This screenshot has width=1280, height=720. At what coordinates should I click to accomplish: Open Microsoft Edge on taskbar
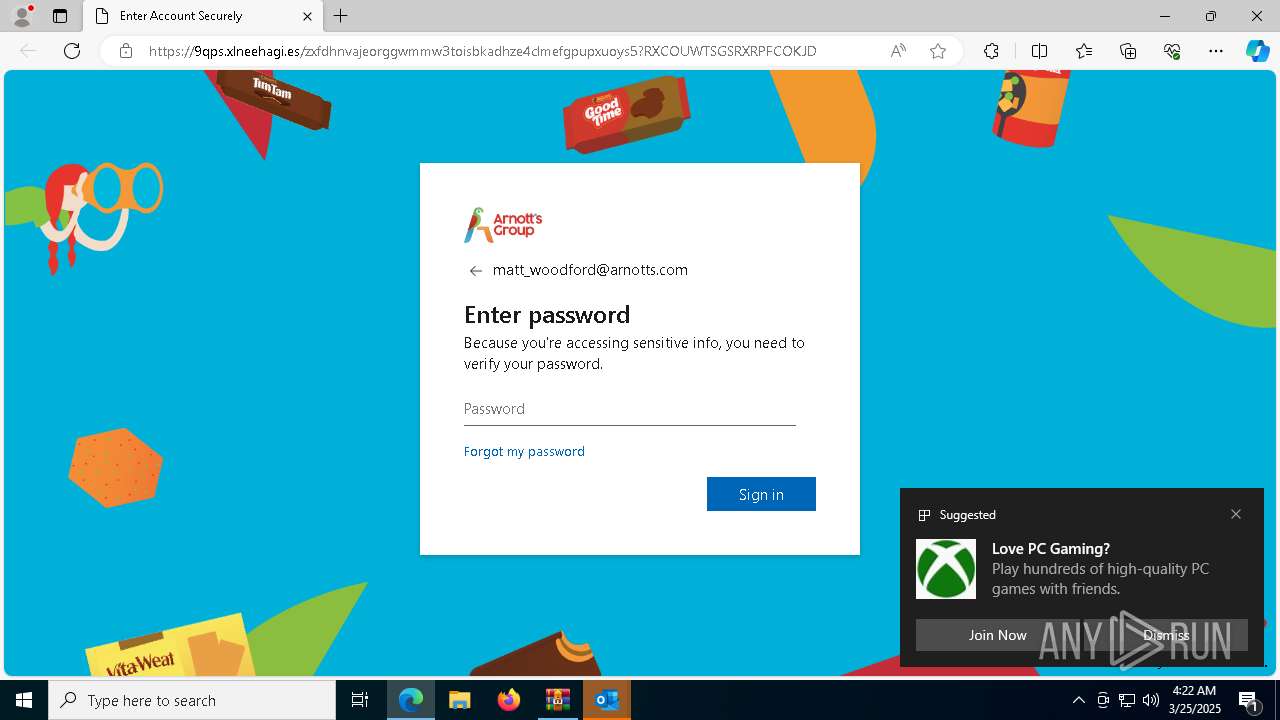point(411,700)
